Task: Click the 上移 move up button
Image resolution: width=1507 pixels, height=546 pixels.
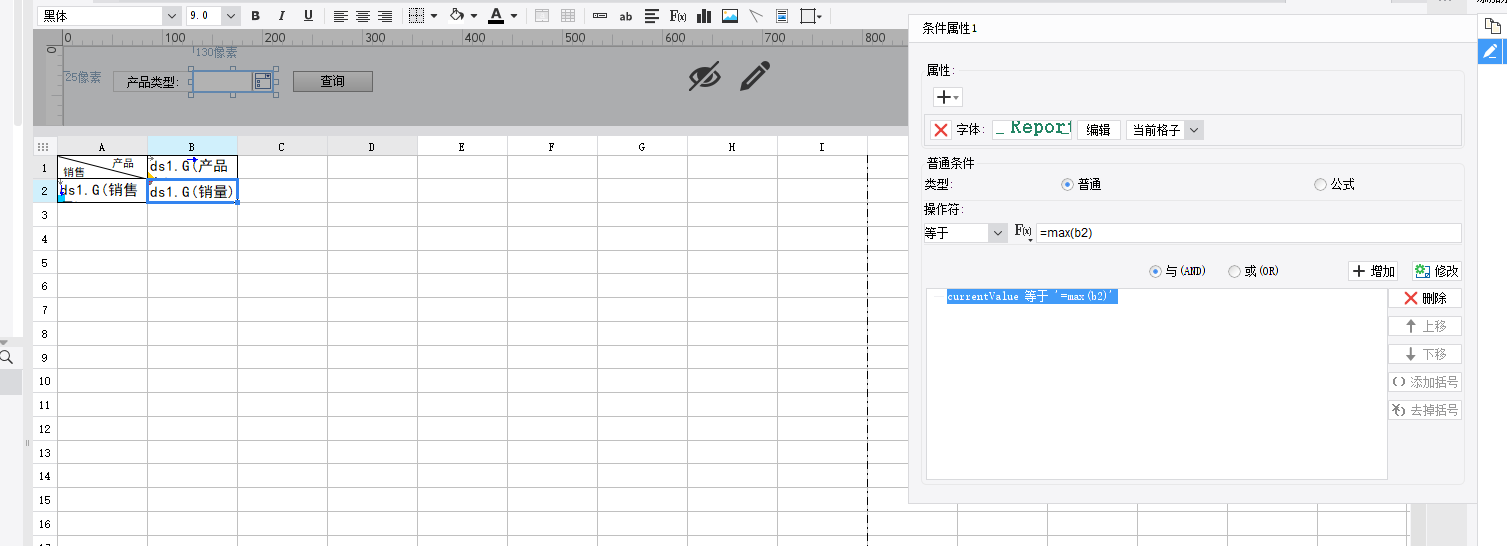Action: pos(1425,326)
